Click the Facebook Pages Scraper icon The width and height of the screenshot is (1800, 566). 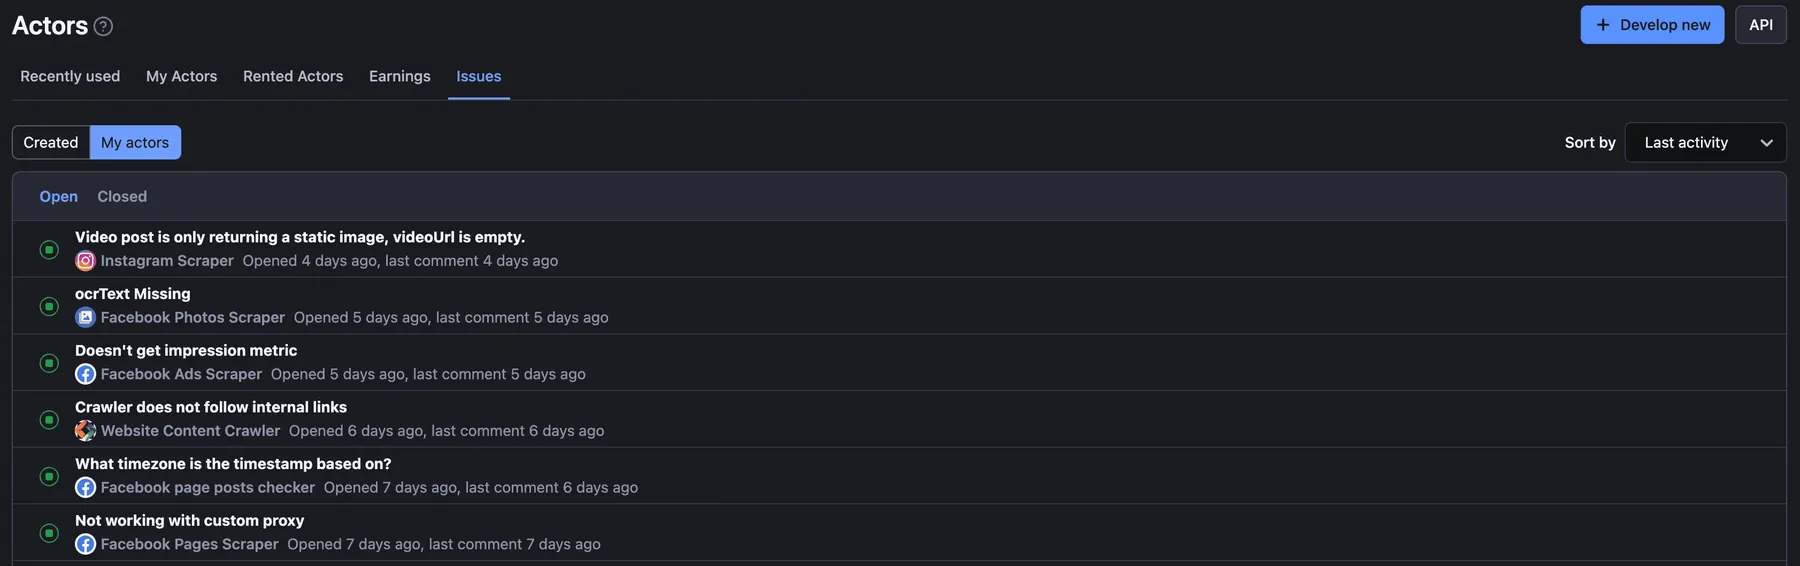86,544
